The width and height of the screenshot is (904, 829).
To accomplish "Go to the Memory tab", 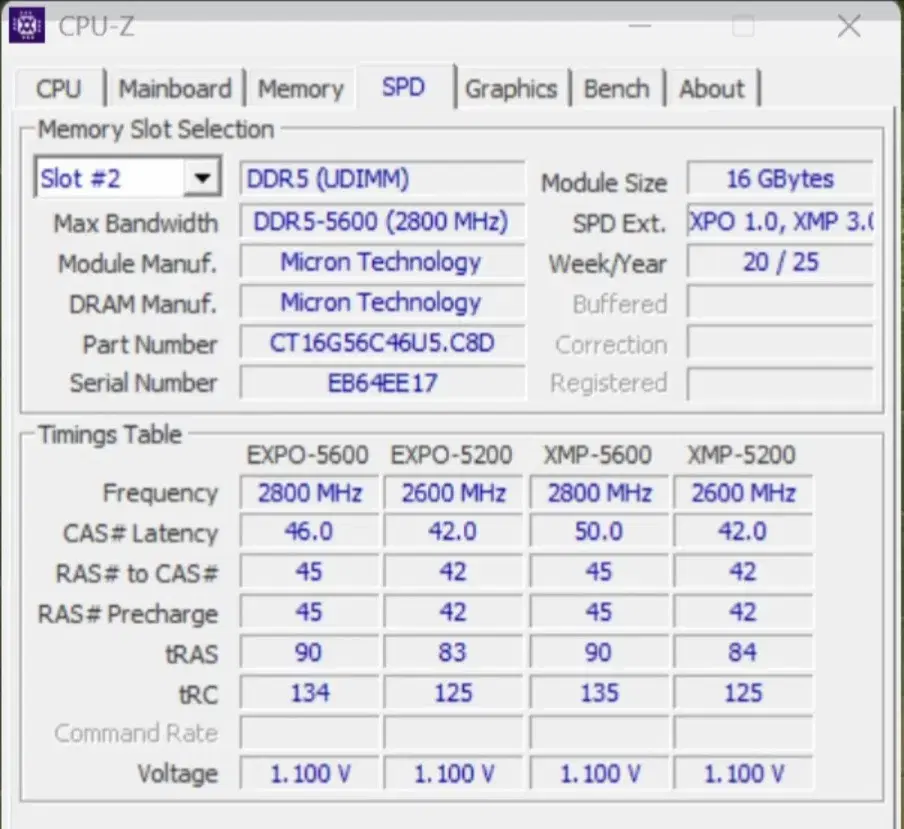I will (x=300, y=89).
